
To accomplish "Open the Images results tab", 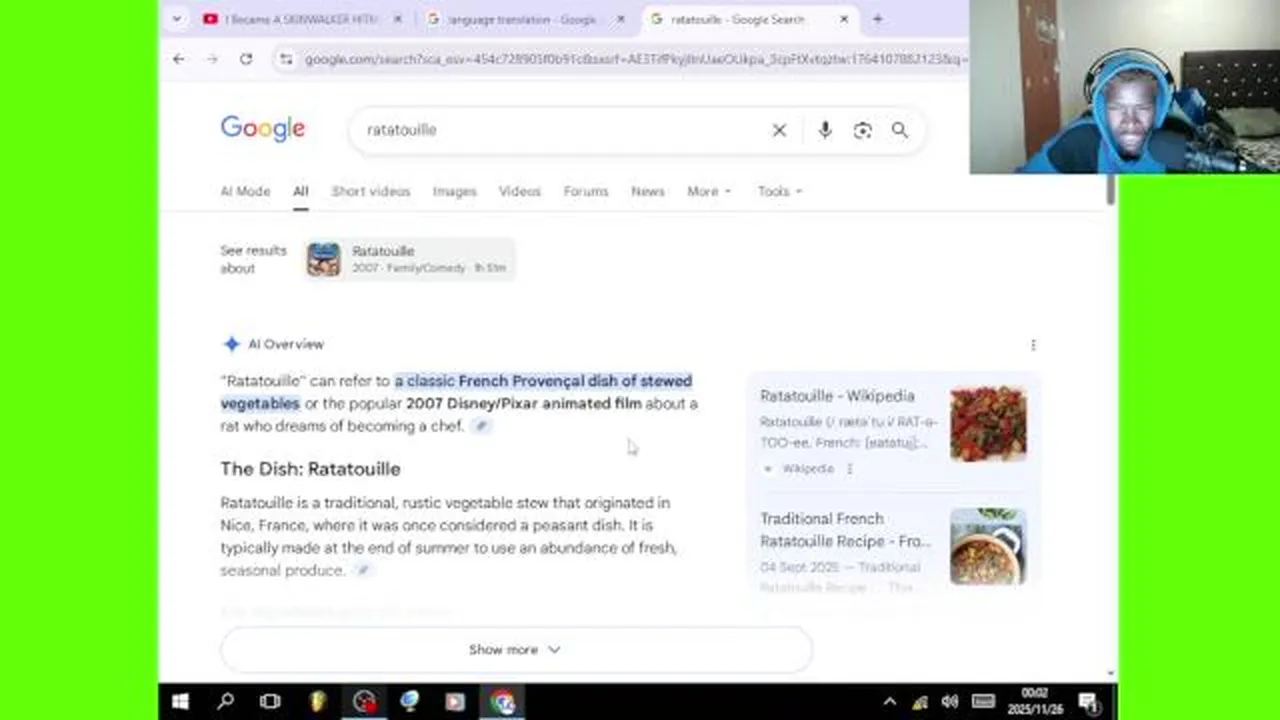I will point(454,191).
